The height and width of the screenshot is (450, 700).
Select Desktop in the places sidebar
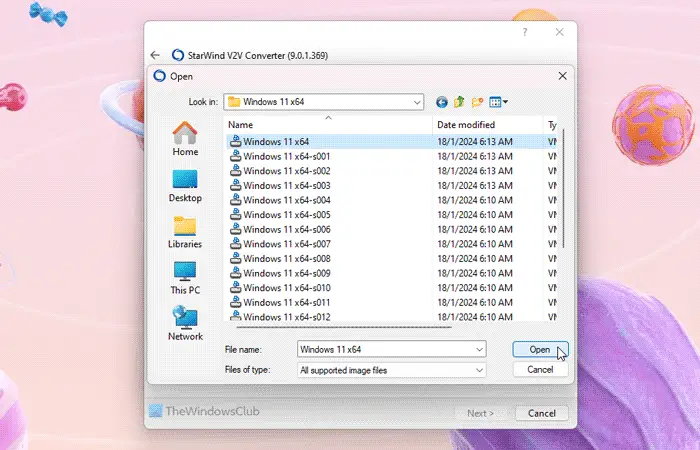pyautogui.click(x=185, y=186)
